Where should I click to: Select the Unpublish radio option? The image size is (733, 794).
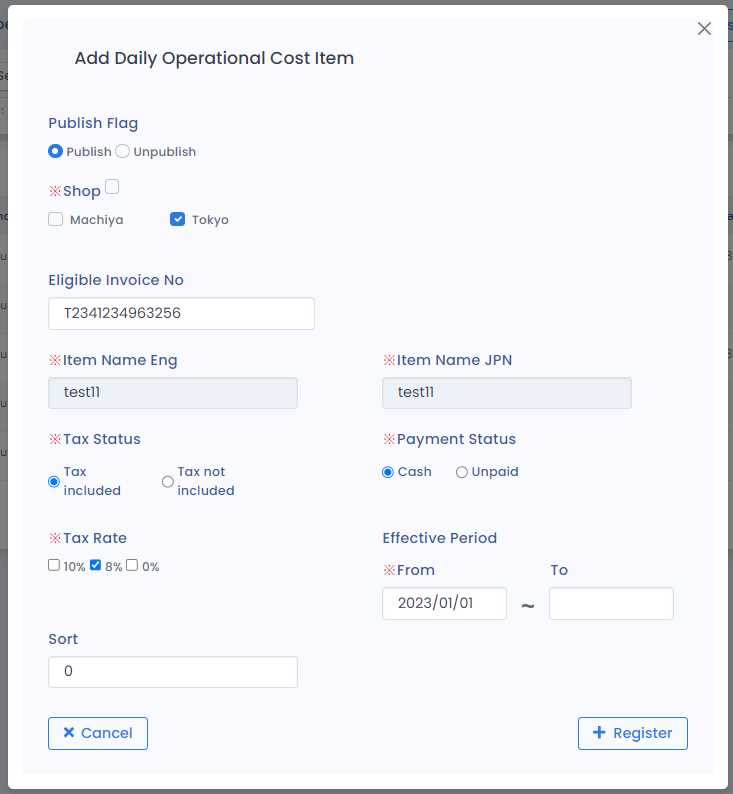[x=122, y=152]
